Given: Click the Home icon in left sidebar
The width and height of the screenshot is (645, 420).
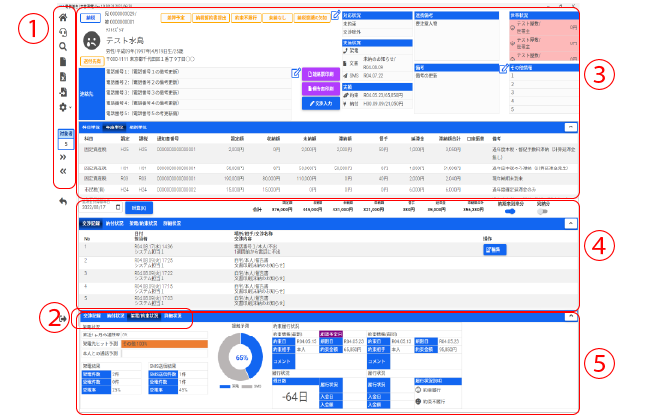Looking at the screenshot, I should (x=64, y=18).
